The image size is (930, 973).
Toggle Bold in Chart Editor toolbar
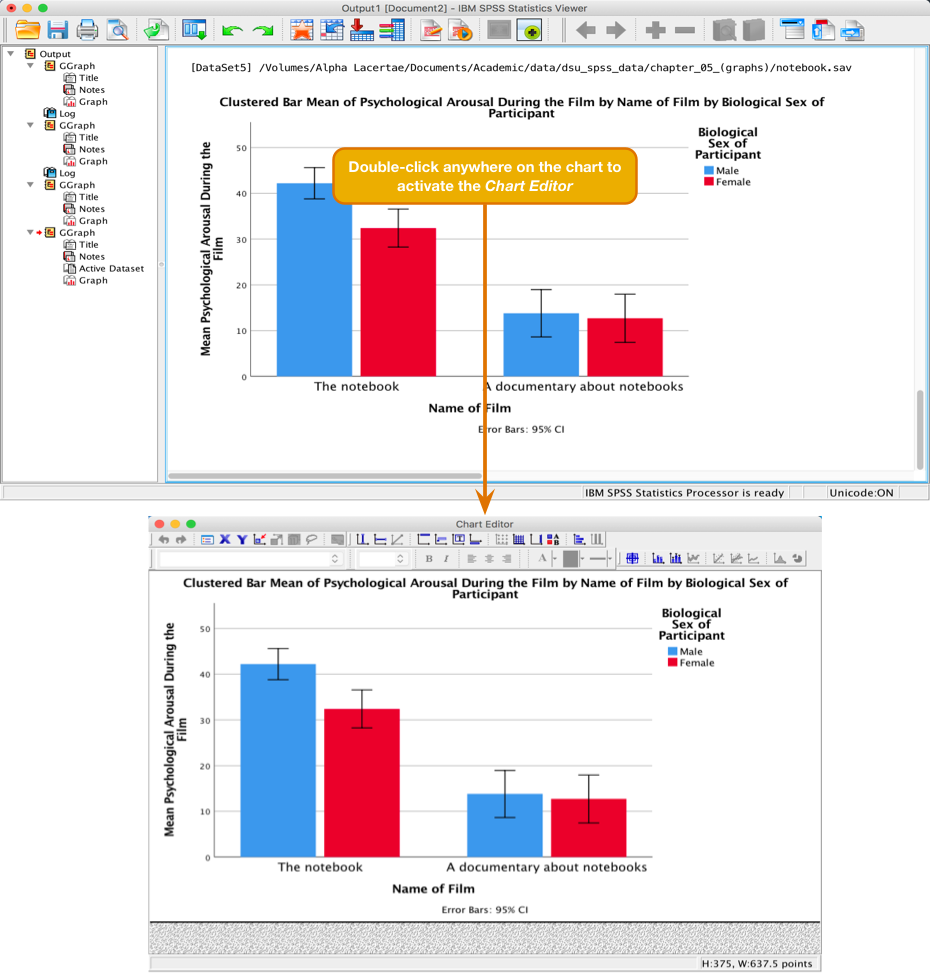(x=429, y=559)
